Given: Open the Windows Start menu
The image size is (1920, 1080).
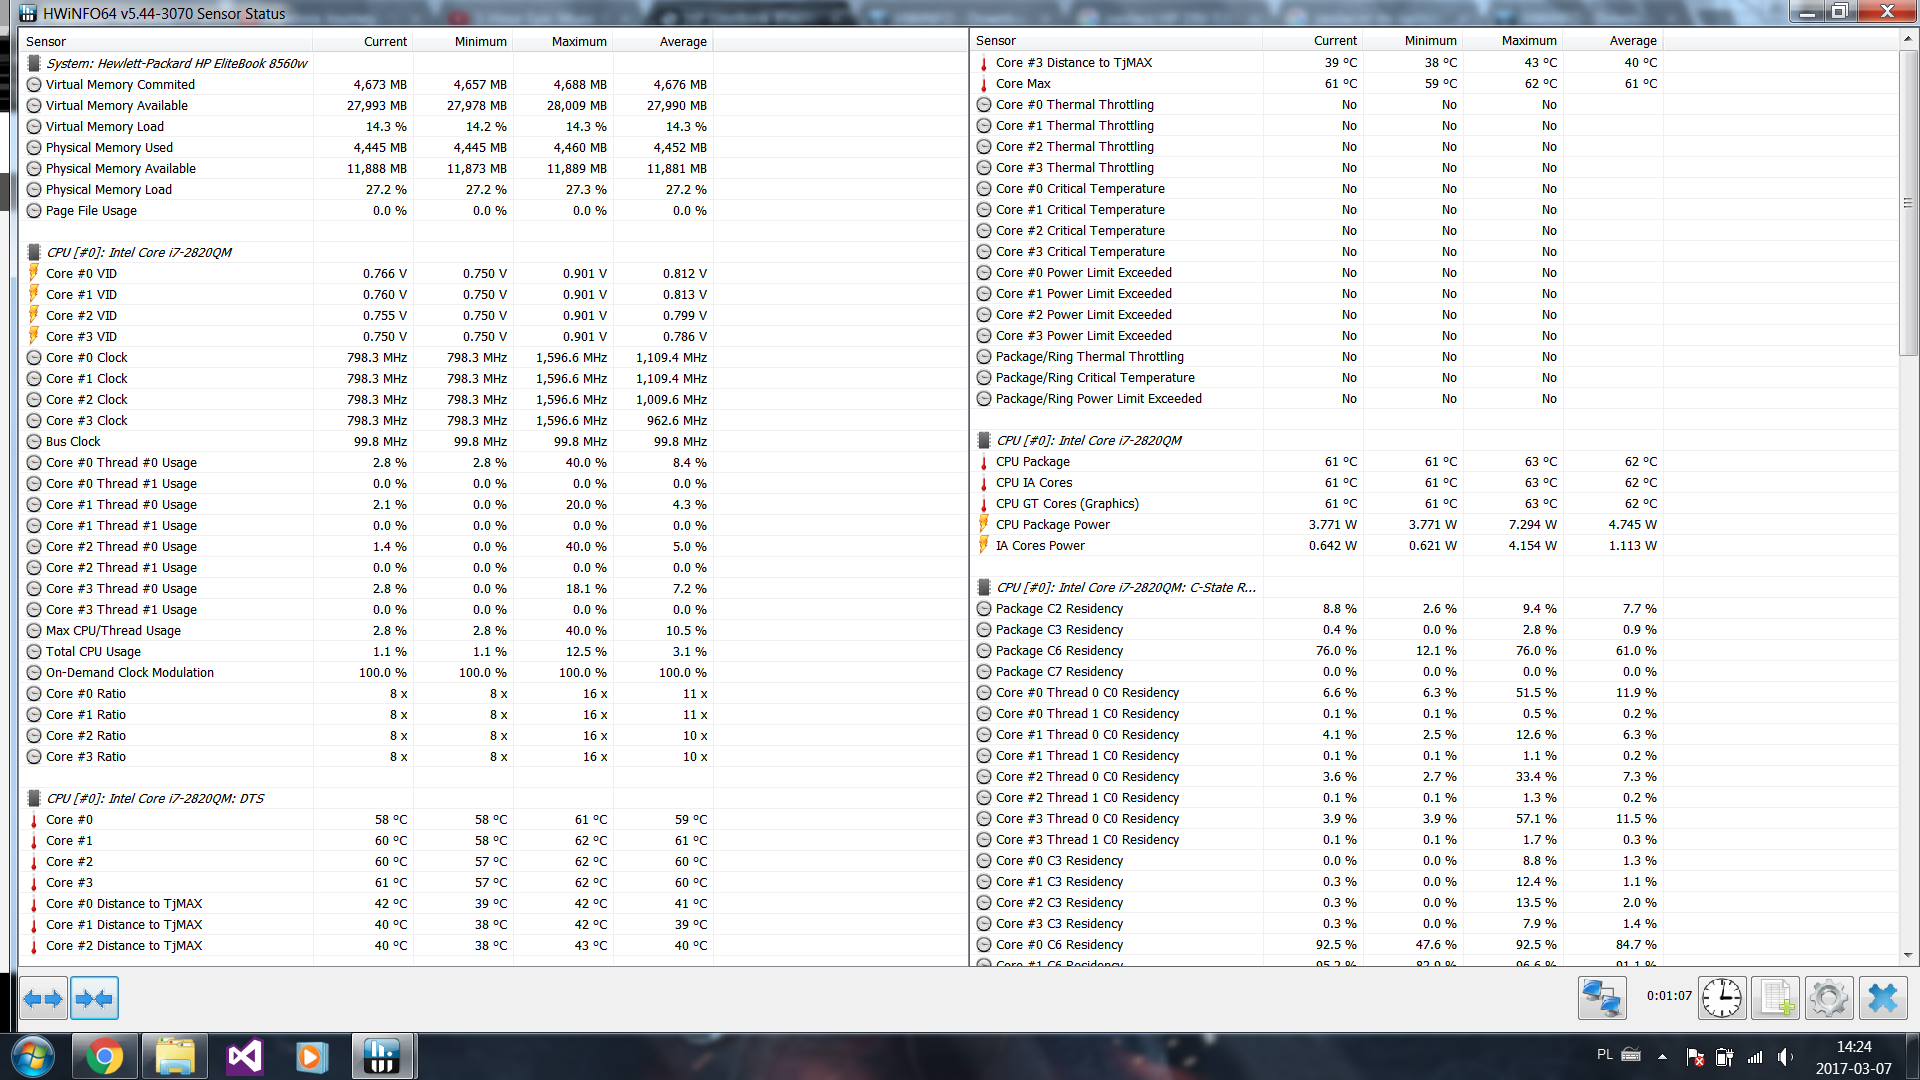Looking at the screenshot, I should 33,1056.
